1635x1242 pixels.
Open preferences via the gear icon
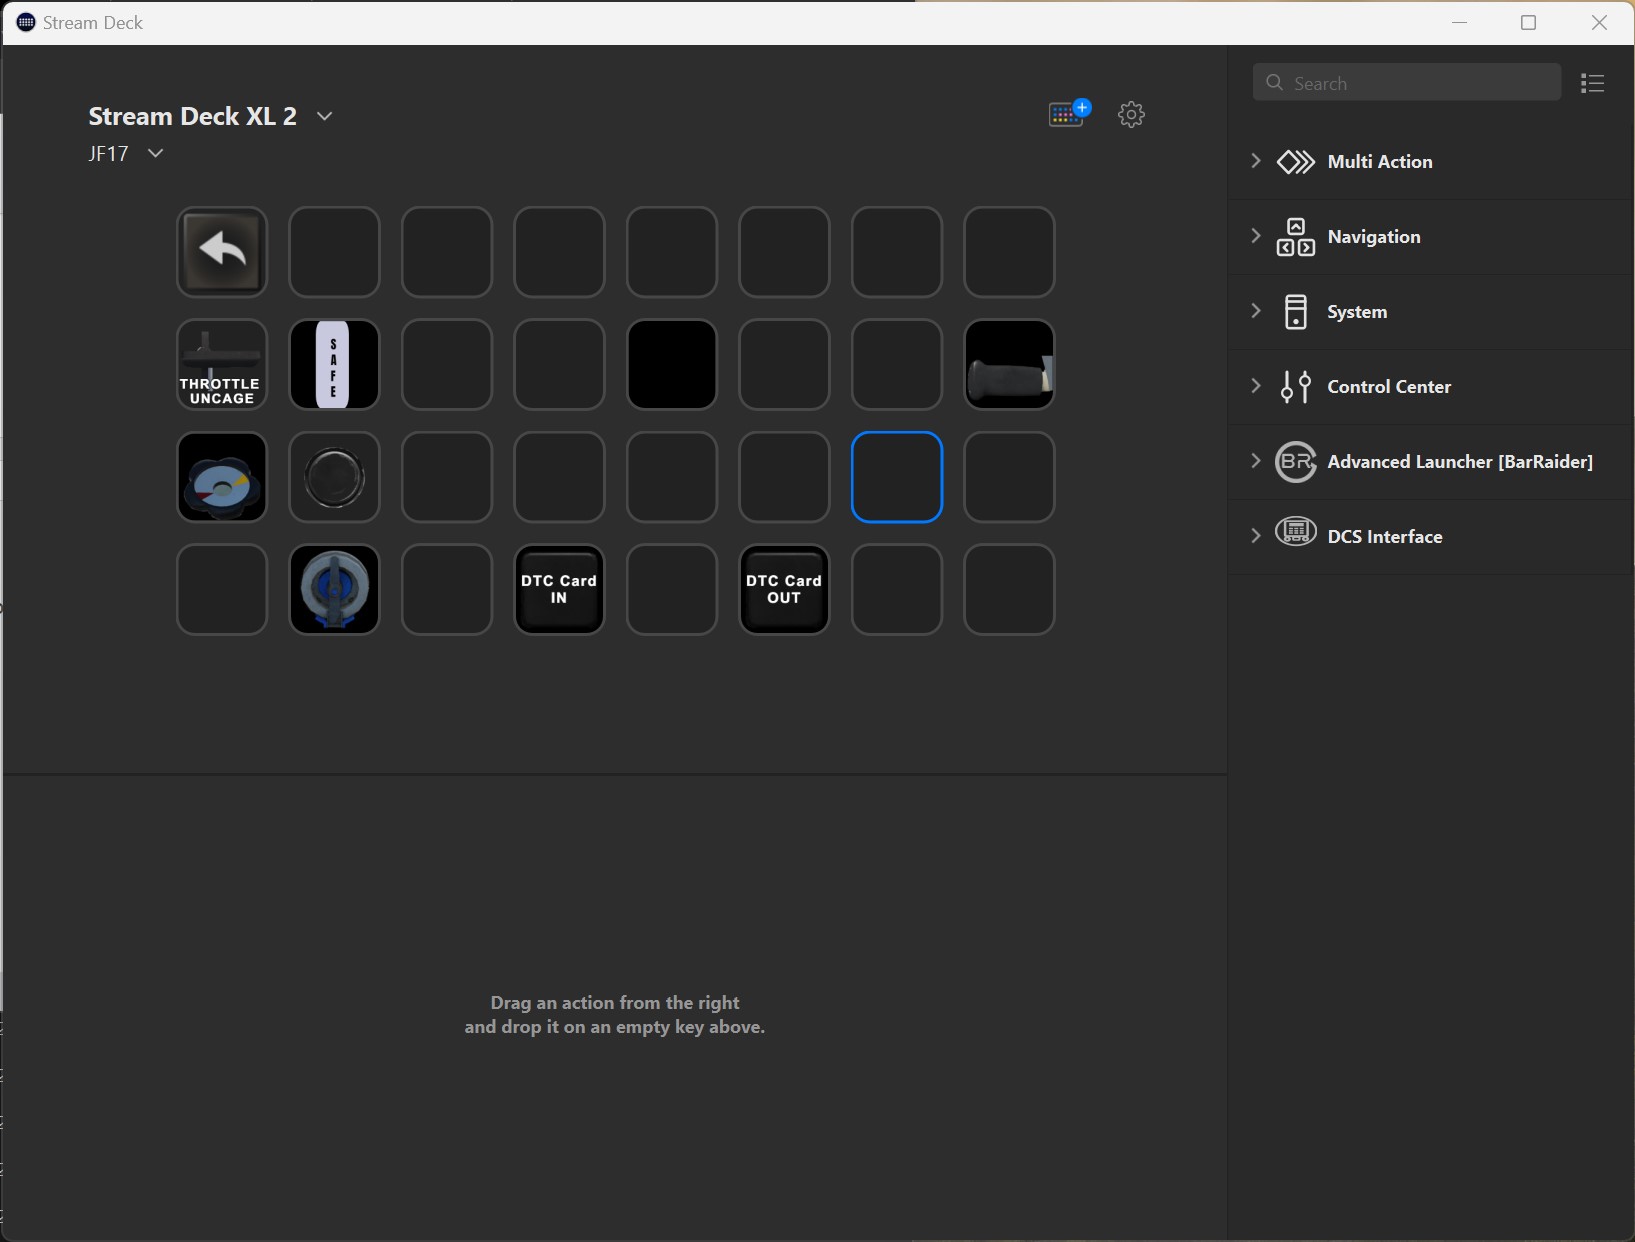point(1131,114)
